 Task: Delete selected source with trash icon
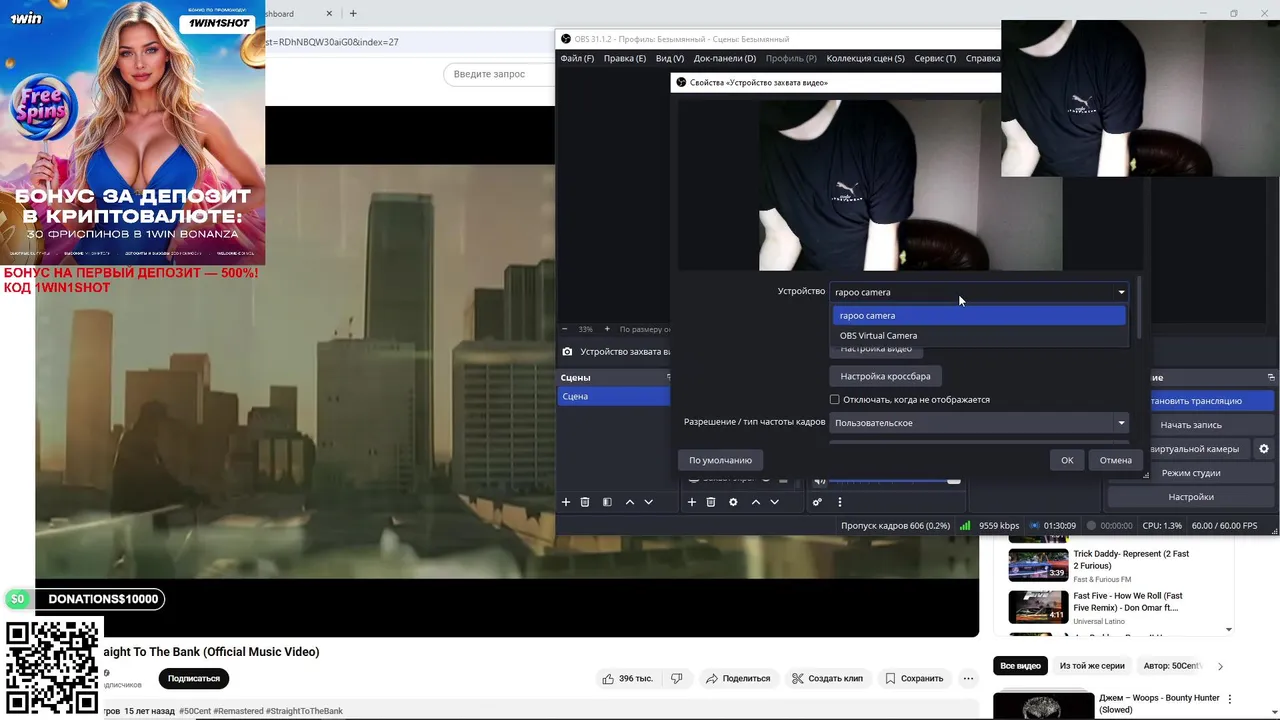(x=711, y=502)
